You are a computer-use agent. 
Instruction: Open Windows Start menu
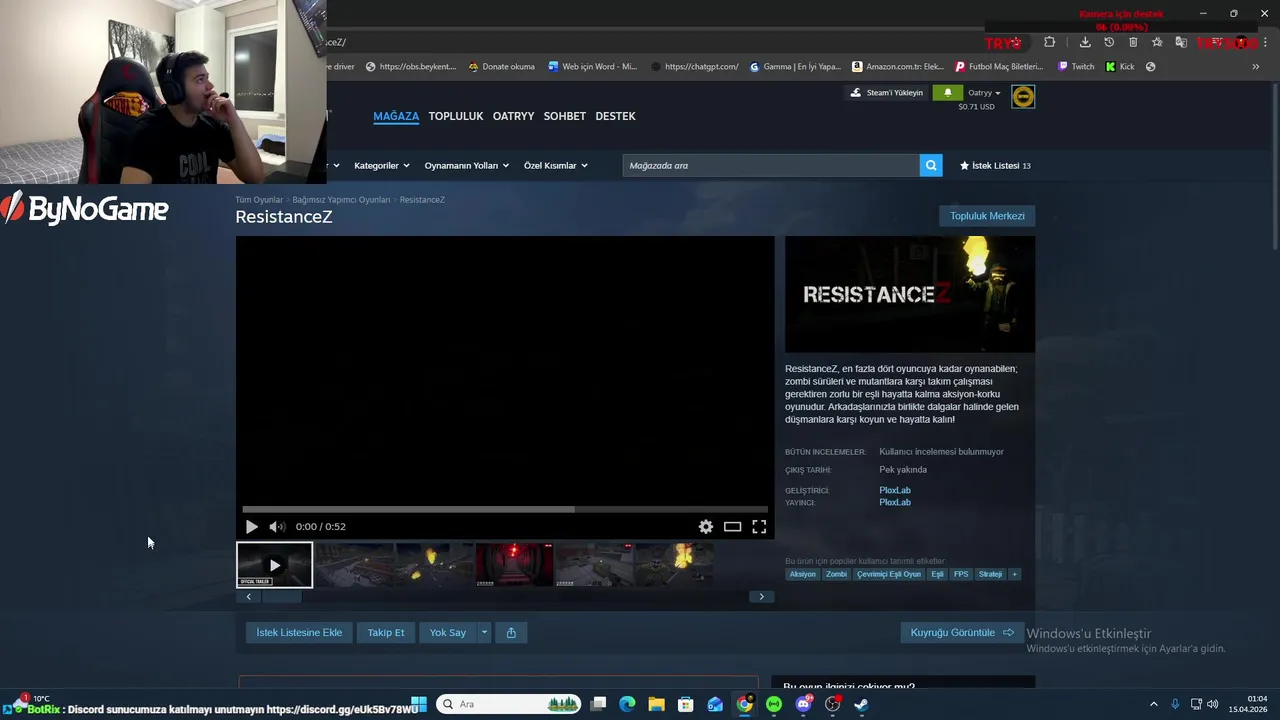419,704
